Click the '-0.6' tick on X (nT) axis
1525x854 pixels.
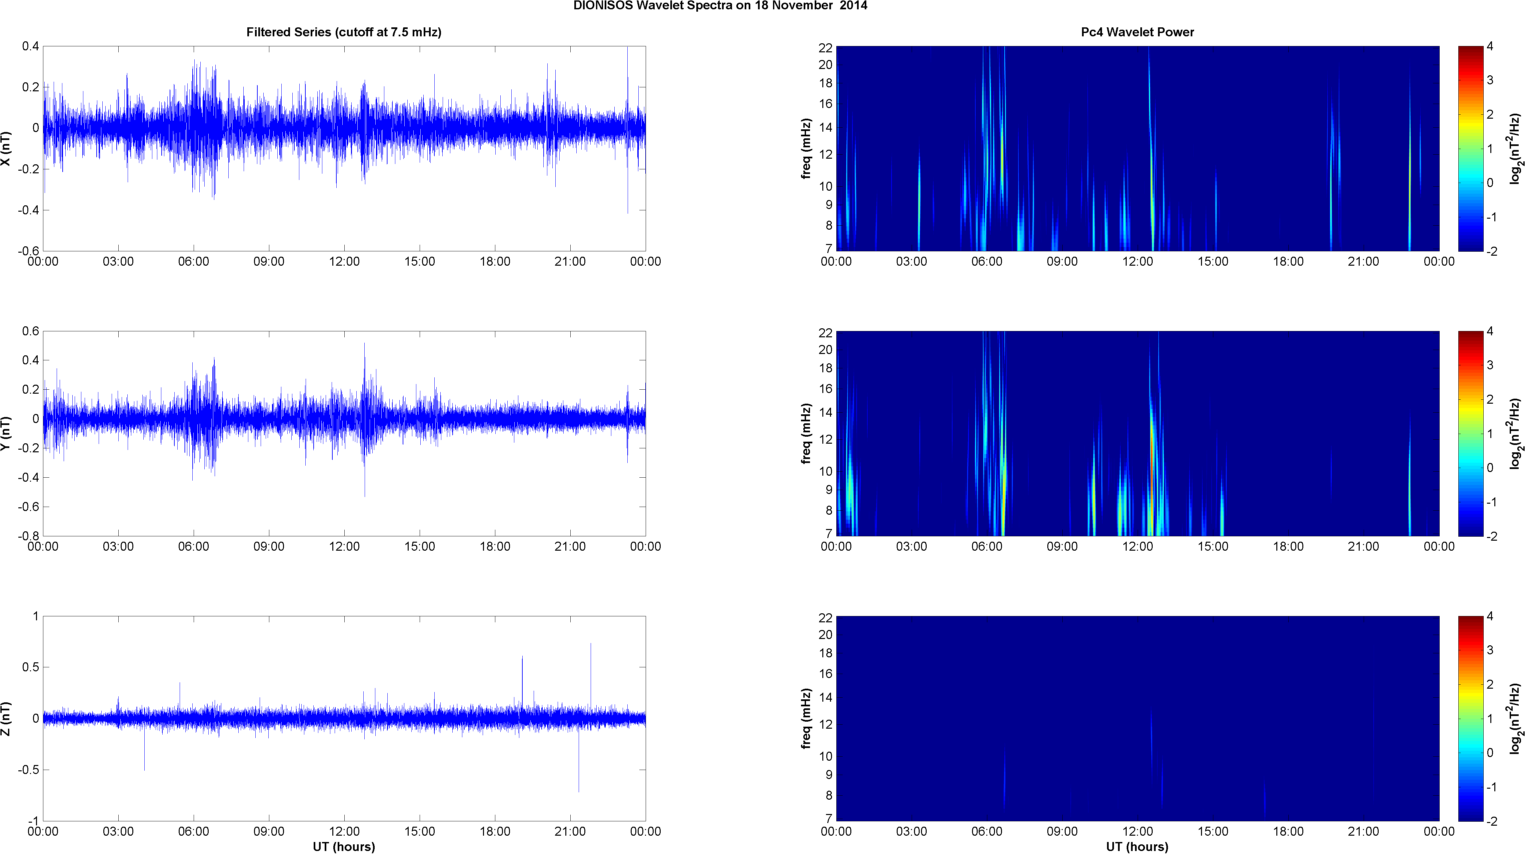pyautogui.click(x=28, y=251)
